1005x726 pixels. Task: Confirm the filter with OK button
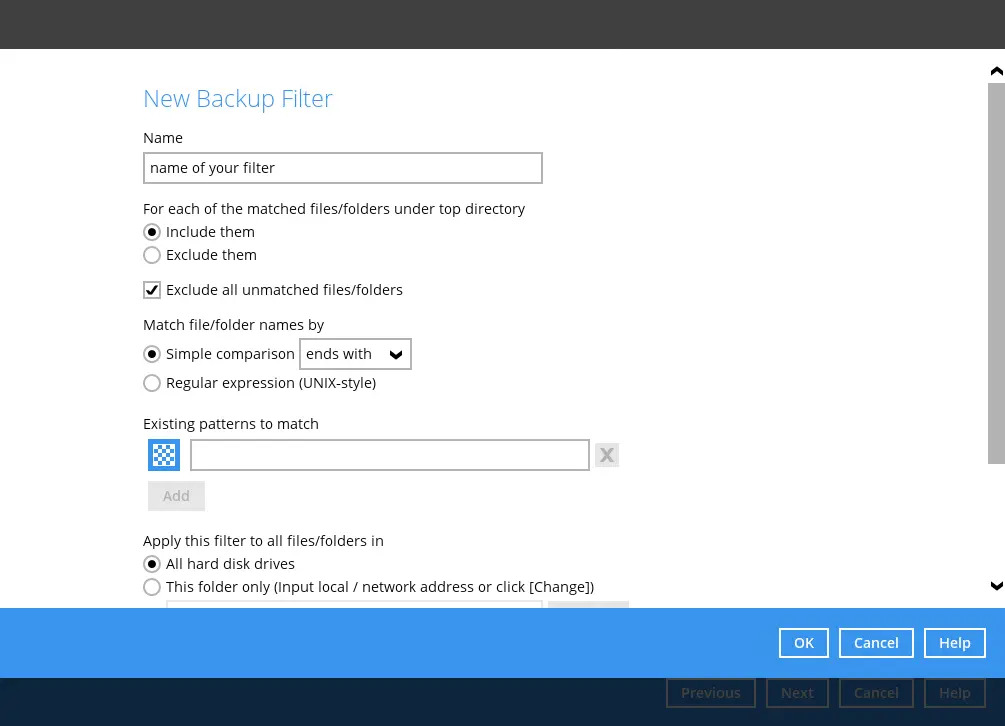pos(804,643)
